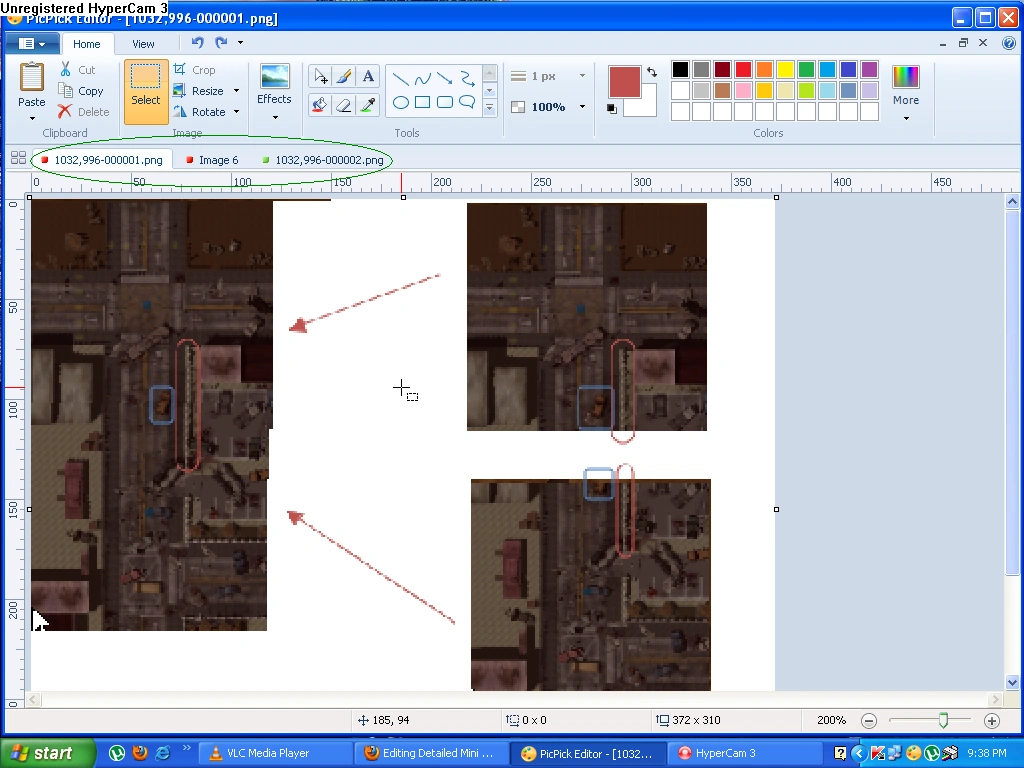The height and width of the screenshot is (768, 1024).
Task: Select the Brush tool
Action: (x=343, y=76)
